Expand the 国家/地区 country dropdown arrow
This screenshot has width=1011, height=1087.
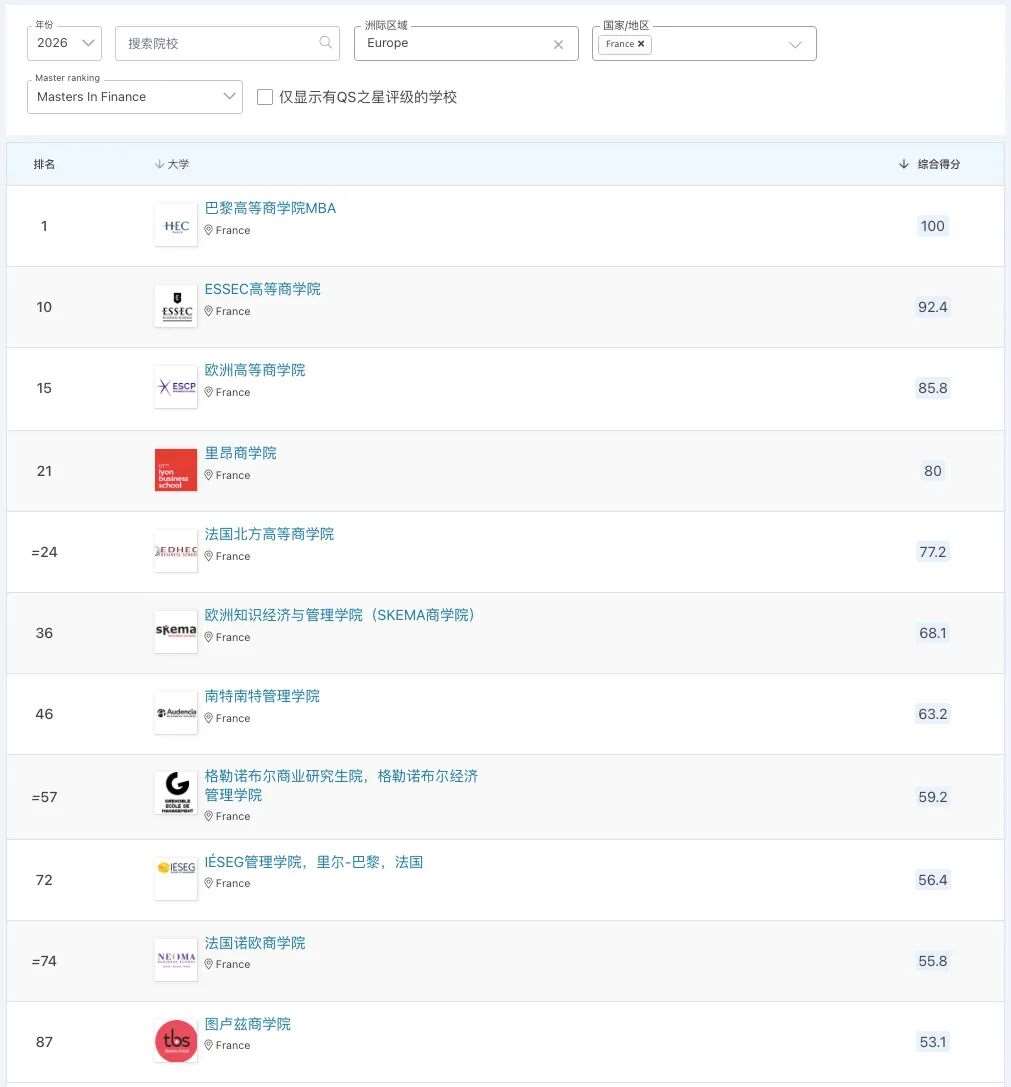pyautogui.click(x=795, y=44)
